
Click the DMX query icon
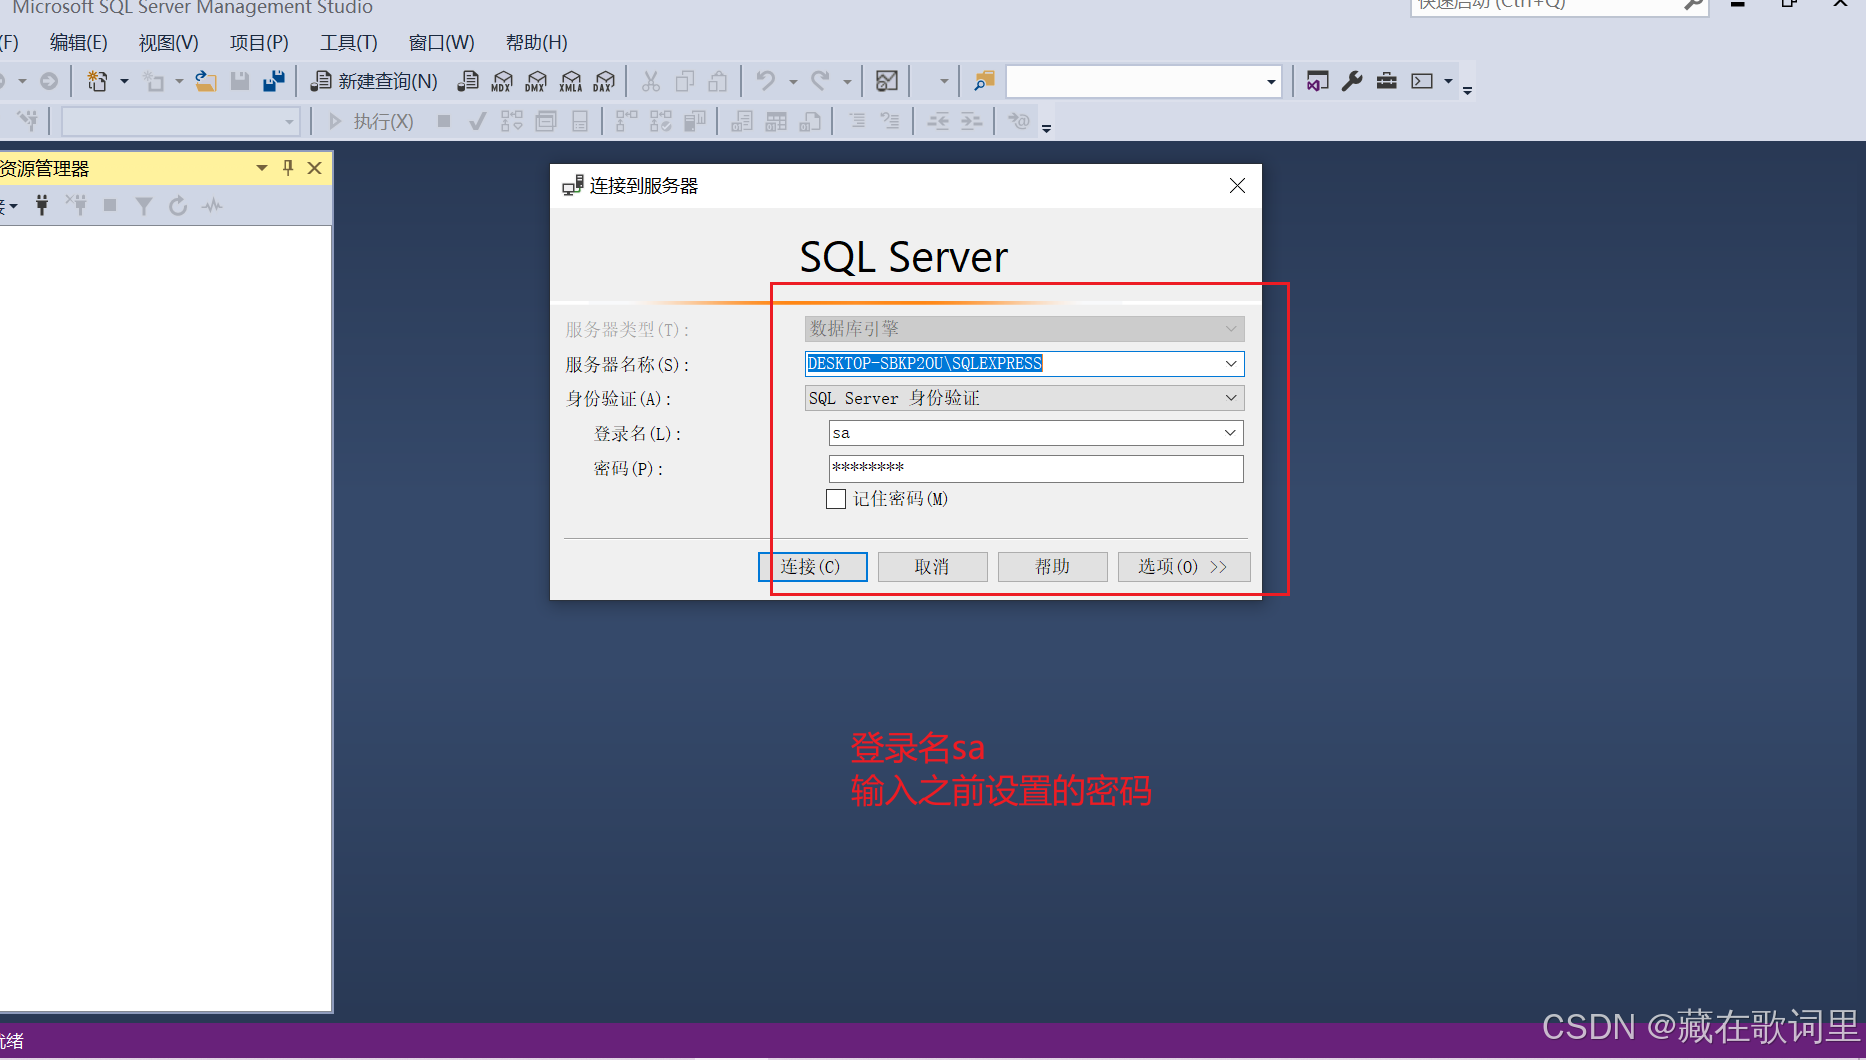[x=536, y=81]
